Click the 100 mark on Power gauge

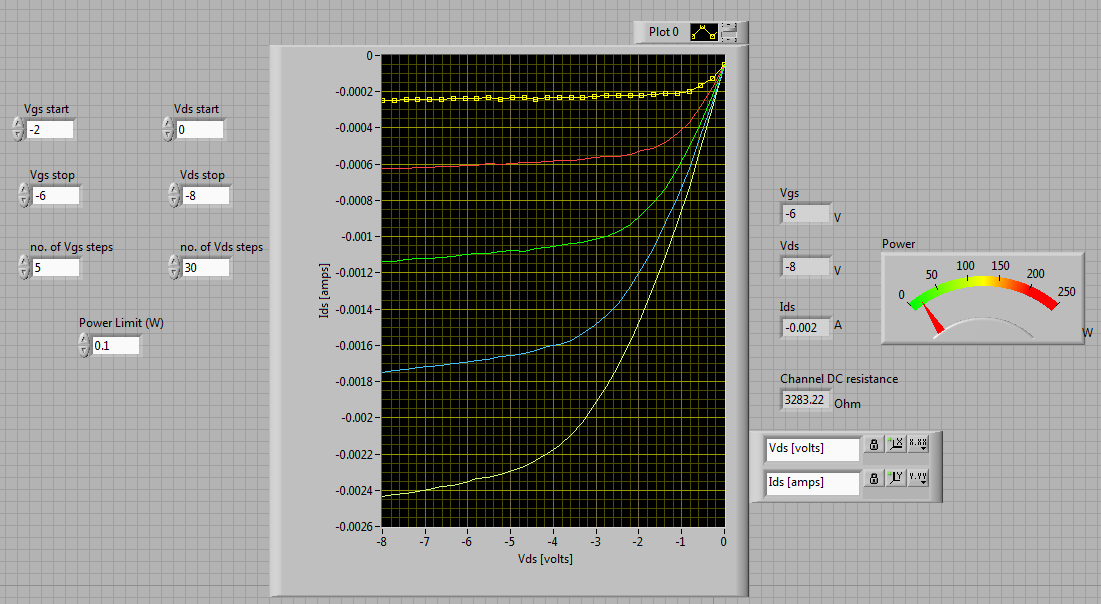coord(965,266)
